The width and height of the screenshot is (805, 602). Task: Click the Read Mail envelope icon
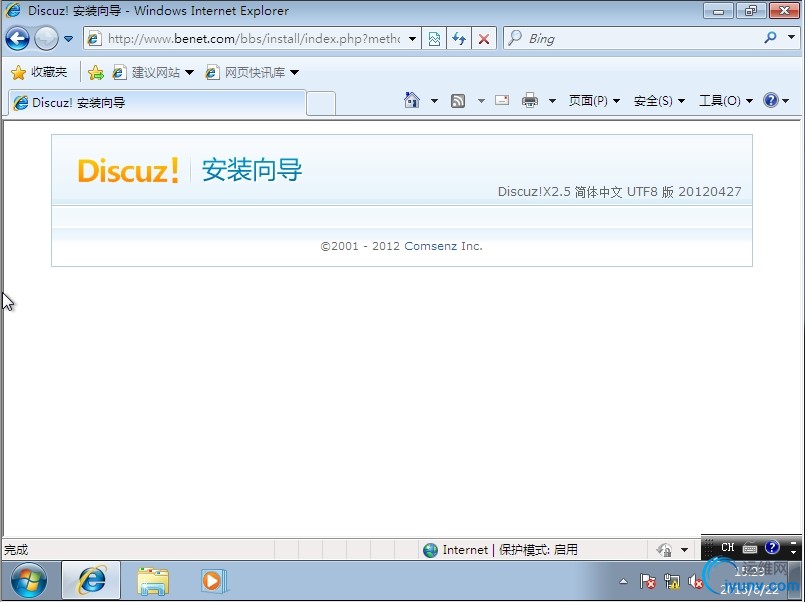502,100
